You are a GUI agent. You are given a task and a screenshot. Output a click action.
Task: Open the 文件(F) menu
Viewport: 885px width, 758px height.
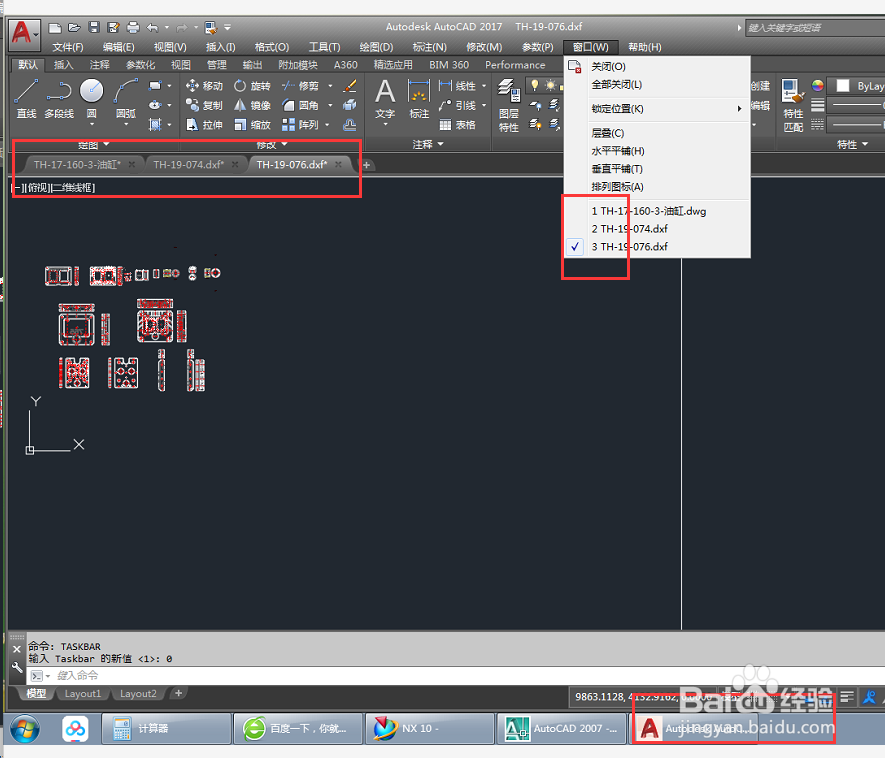[68, 47]
